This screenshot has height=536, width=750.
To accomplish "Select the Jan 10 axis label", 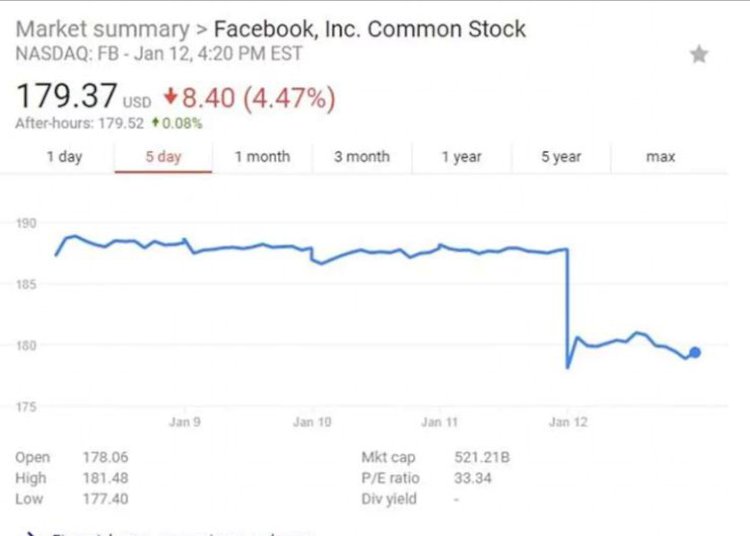I will coord(311,422).
